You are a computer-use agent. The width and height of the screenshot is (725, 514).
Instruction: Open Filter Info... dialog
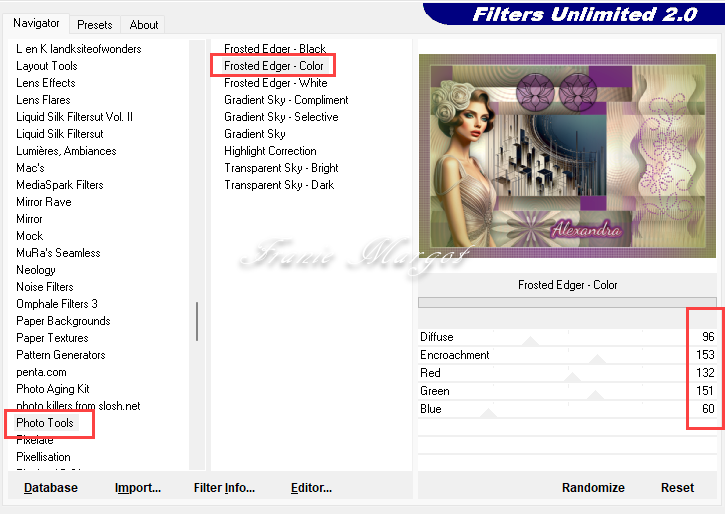click(x=224, y=488)
